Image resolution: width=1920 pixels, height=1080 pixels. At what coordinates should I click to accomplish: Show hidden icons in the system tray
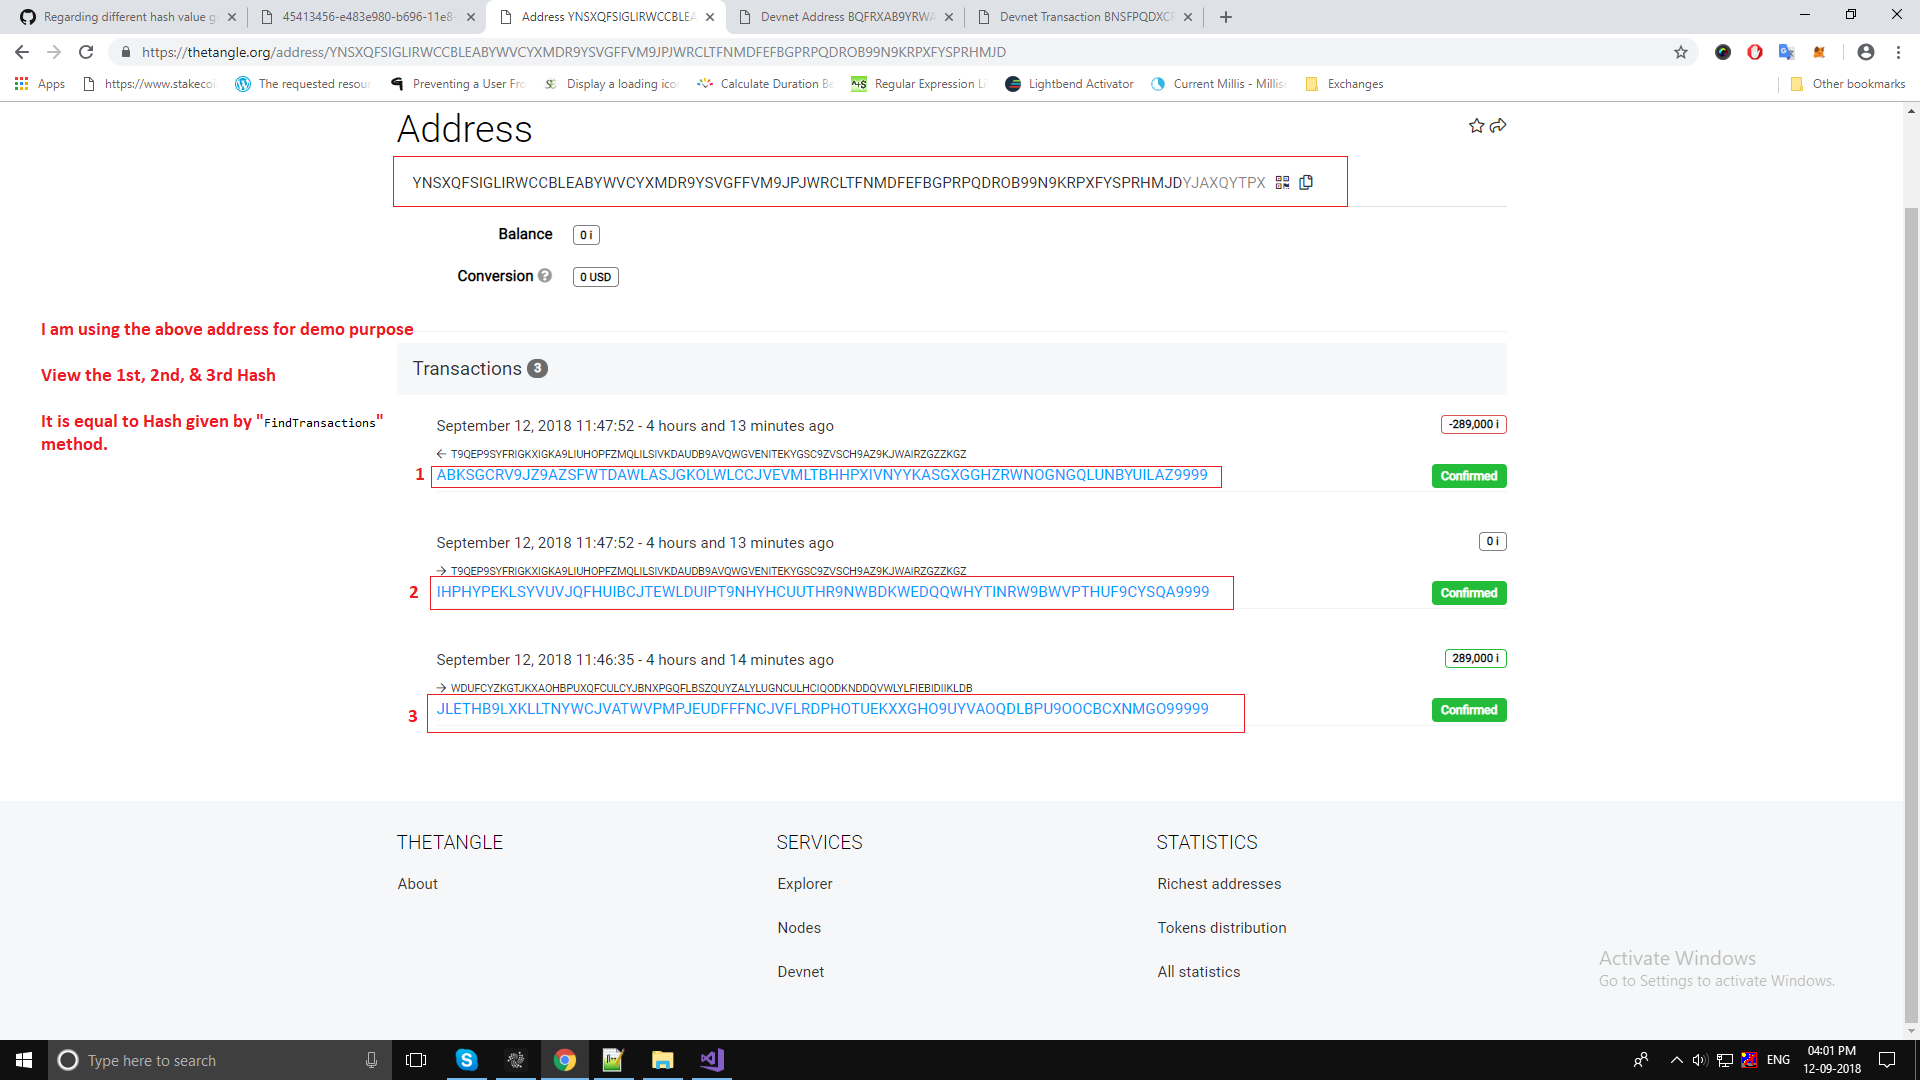click(x=1676, y=1060)
